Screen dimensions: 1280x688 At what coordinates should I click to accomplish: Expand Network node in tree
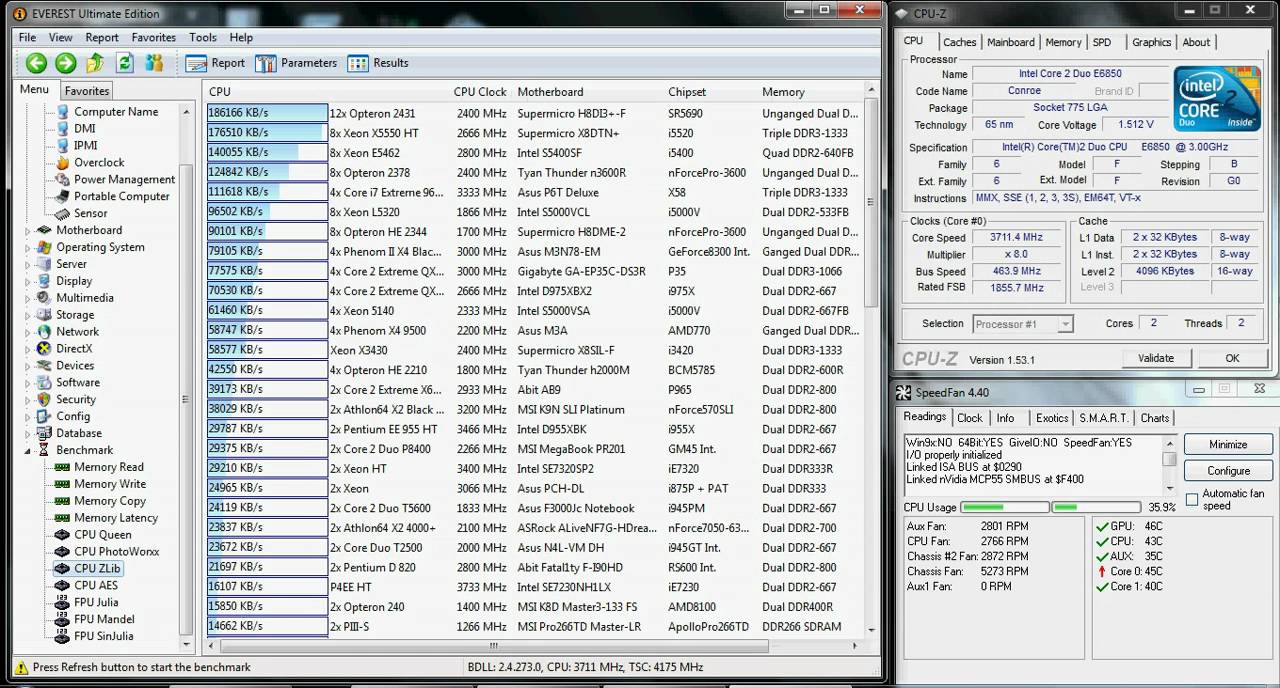29,332
